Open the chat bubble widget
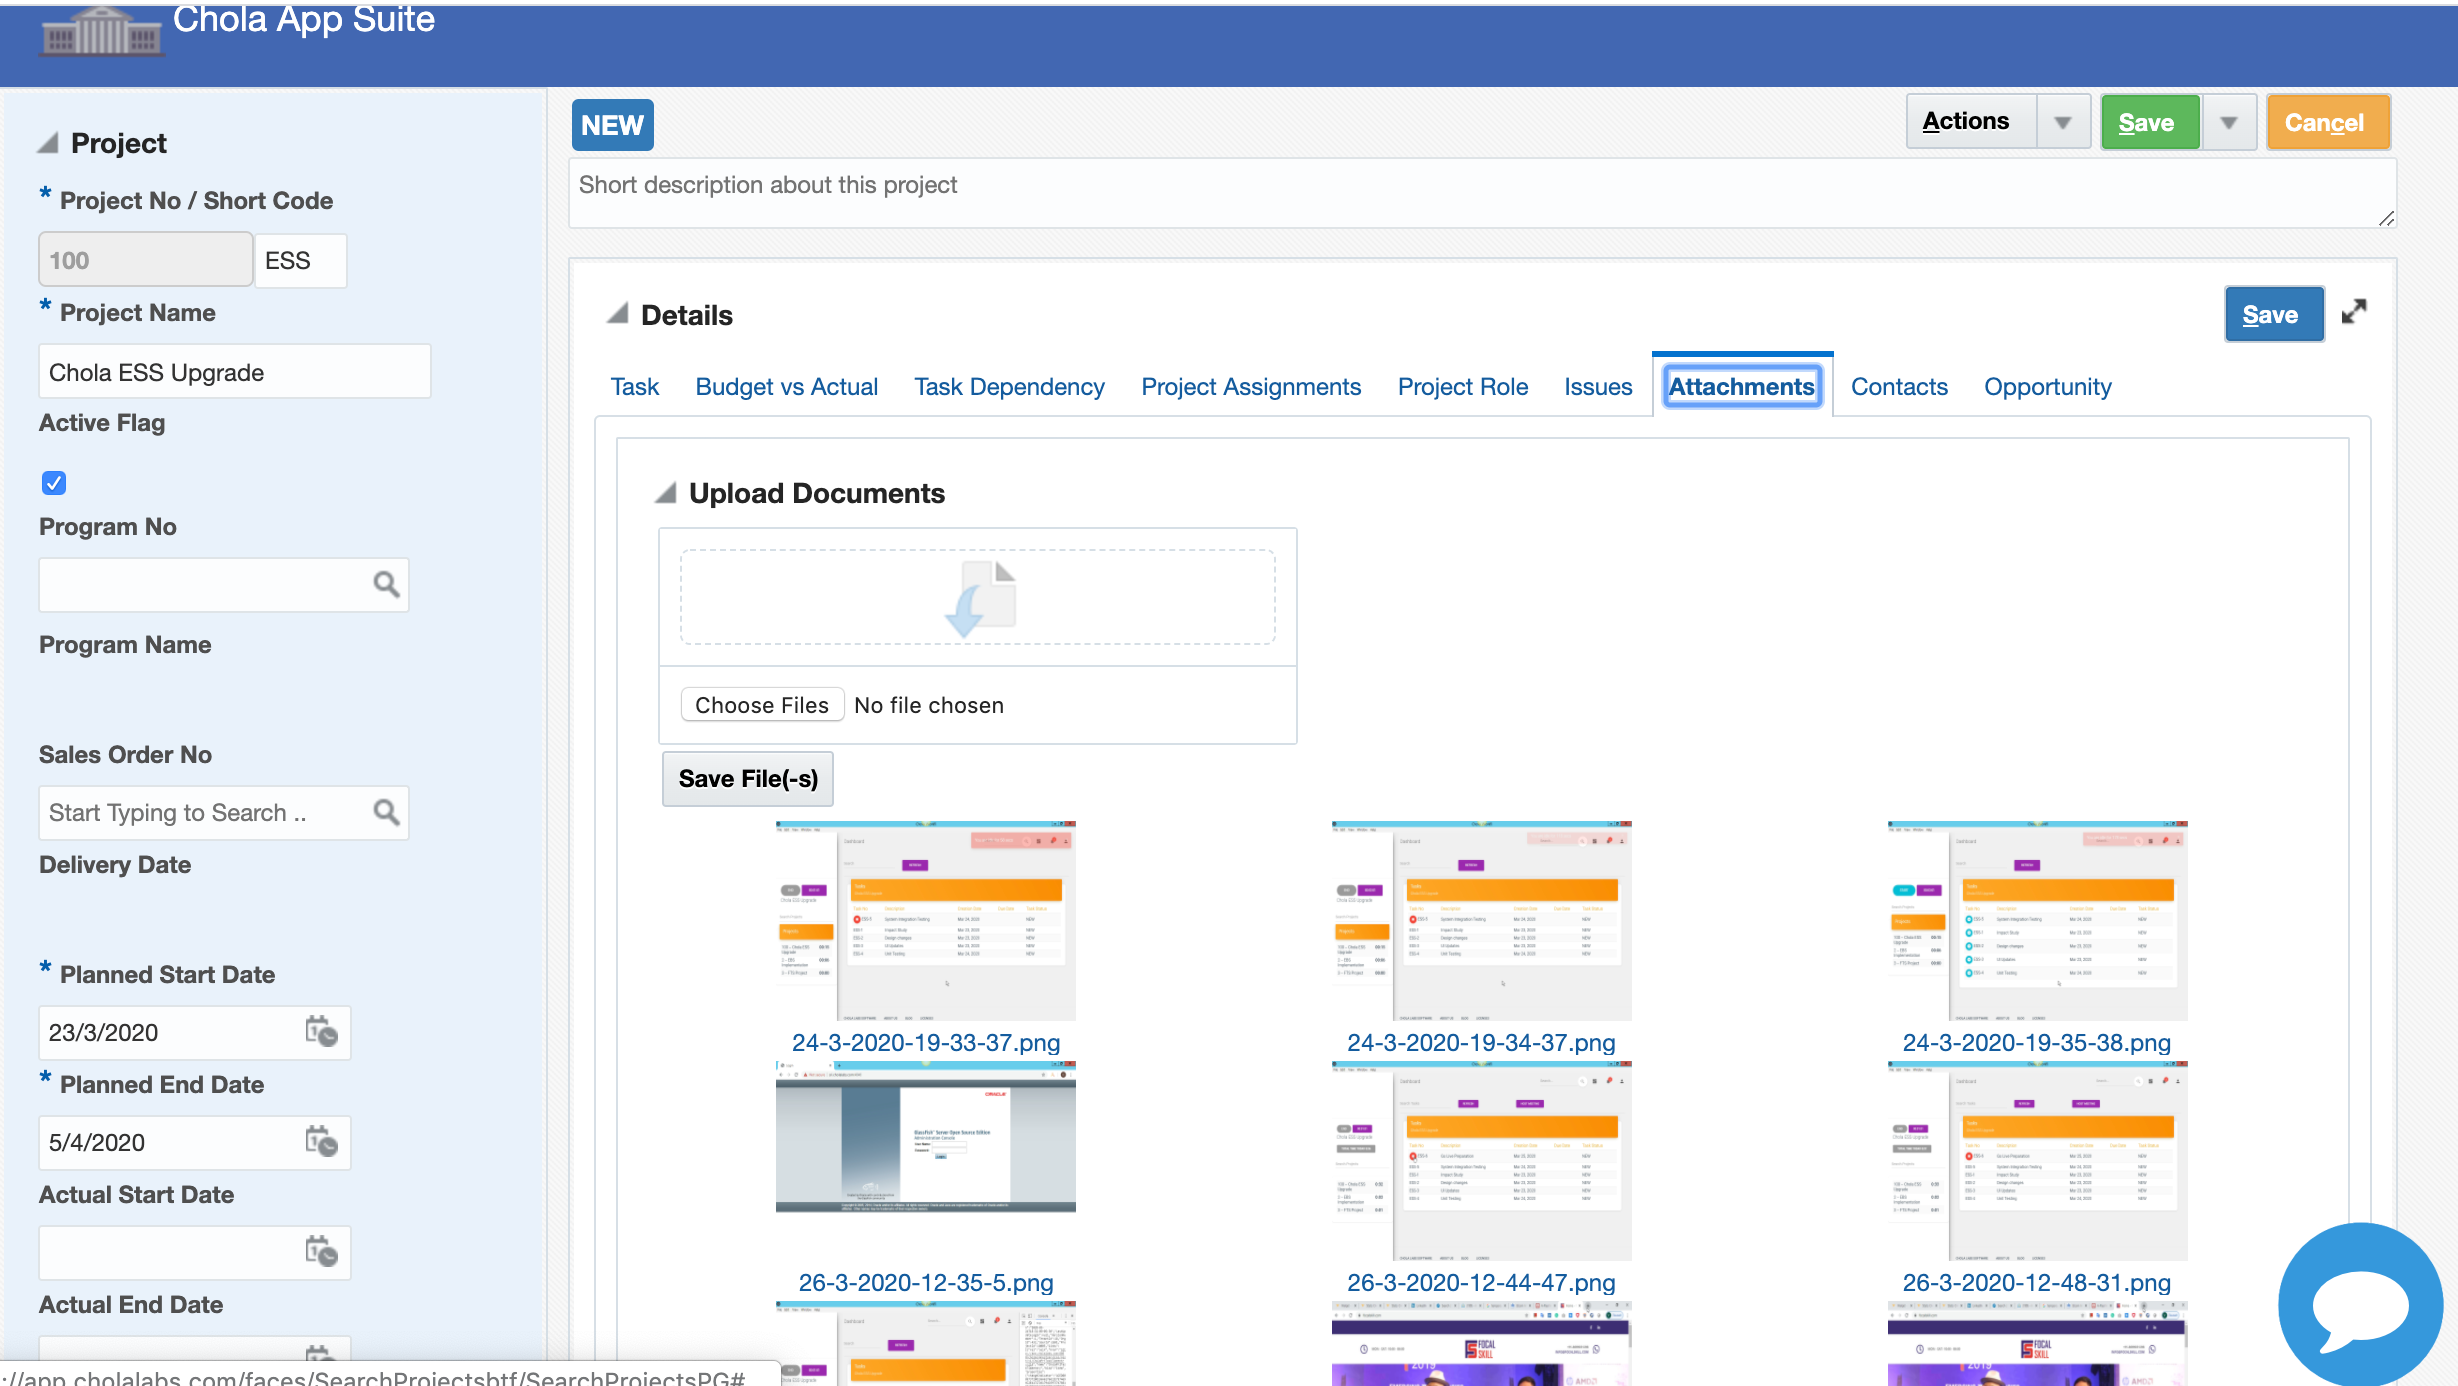 point(2360,1305)
